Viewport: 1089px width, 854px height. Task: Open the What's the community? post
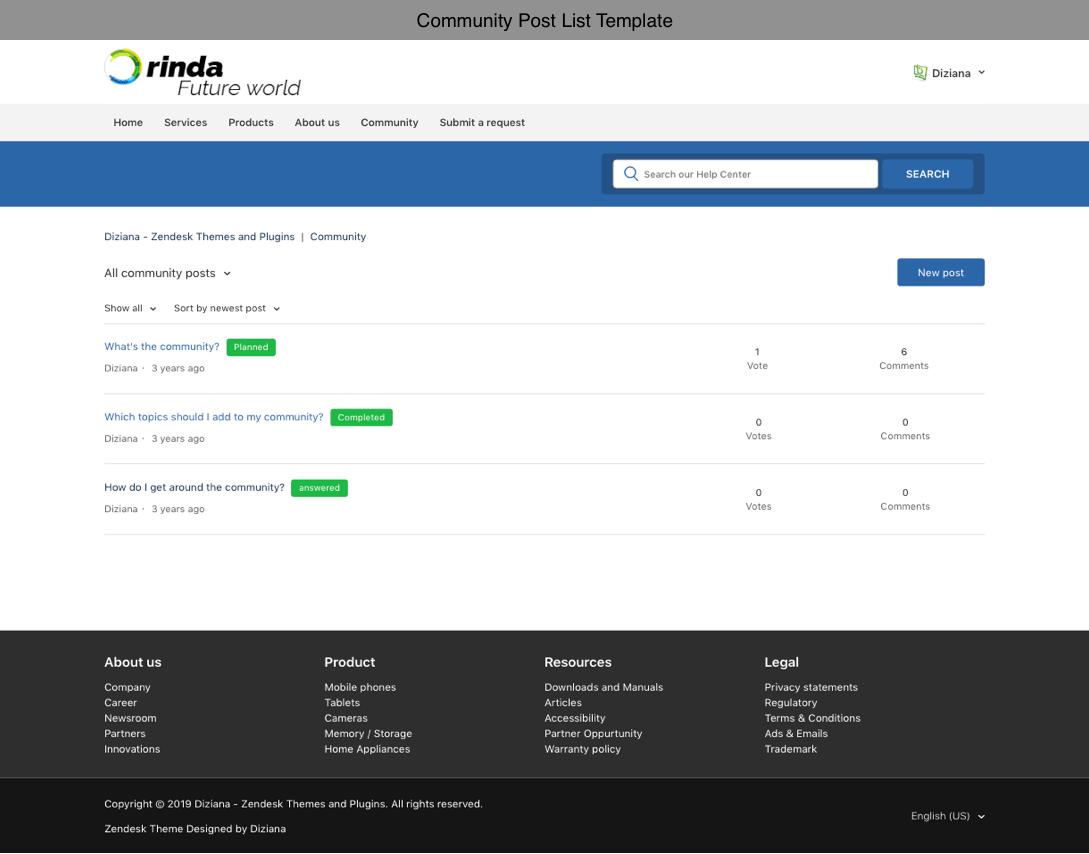point(162,347)
